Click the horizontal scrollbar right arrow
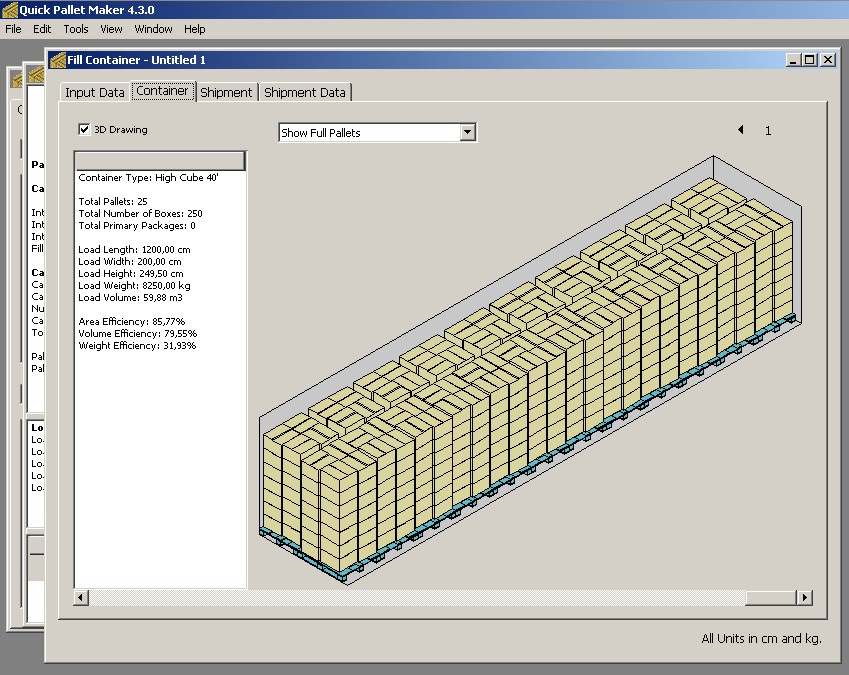 (805, 598)
